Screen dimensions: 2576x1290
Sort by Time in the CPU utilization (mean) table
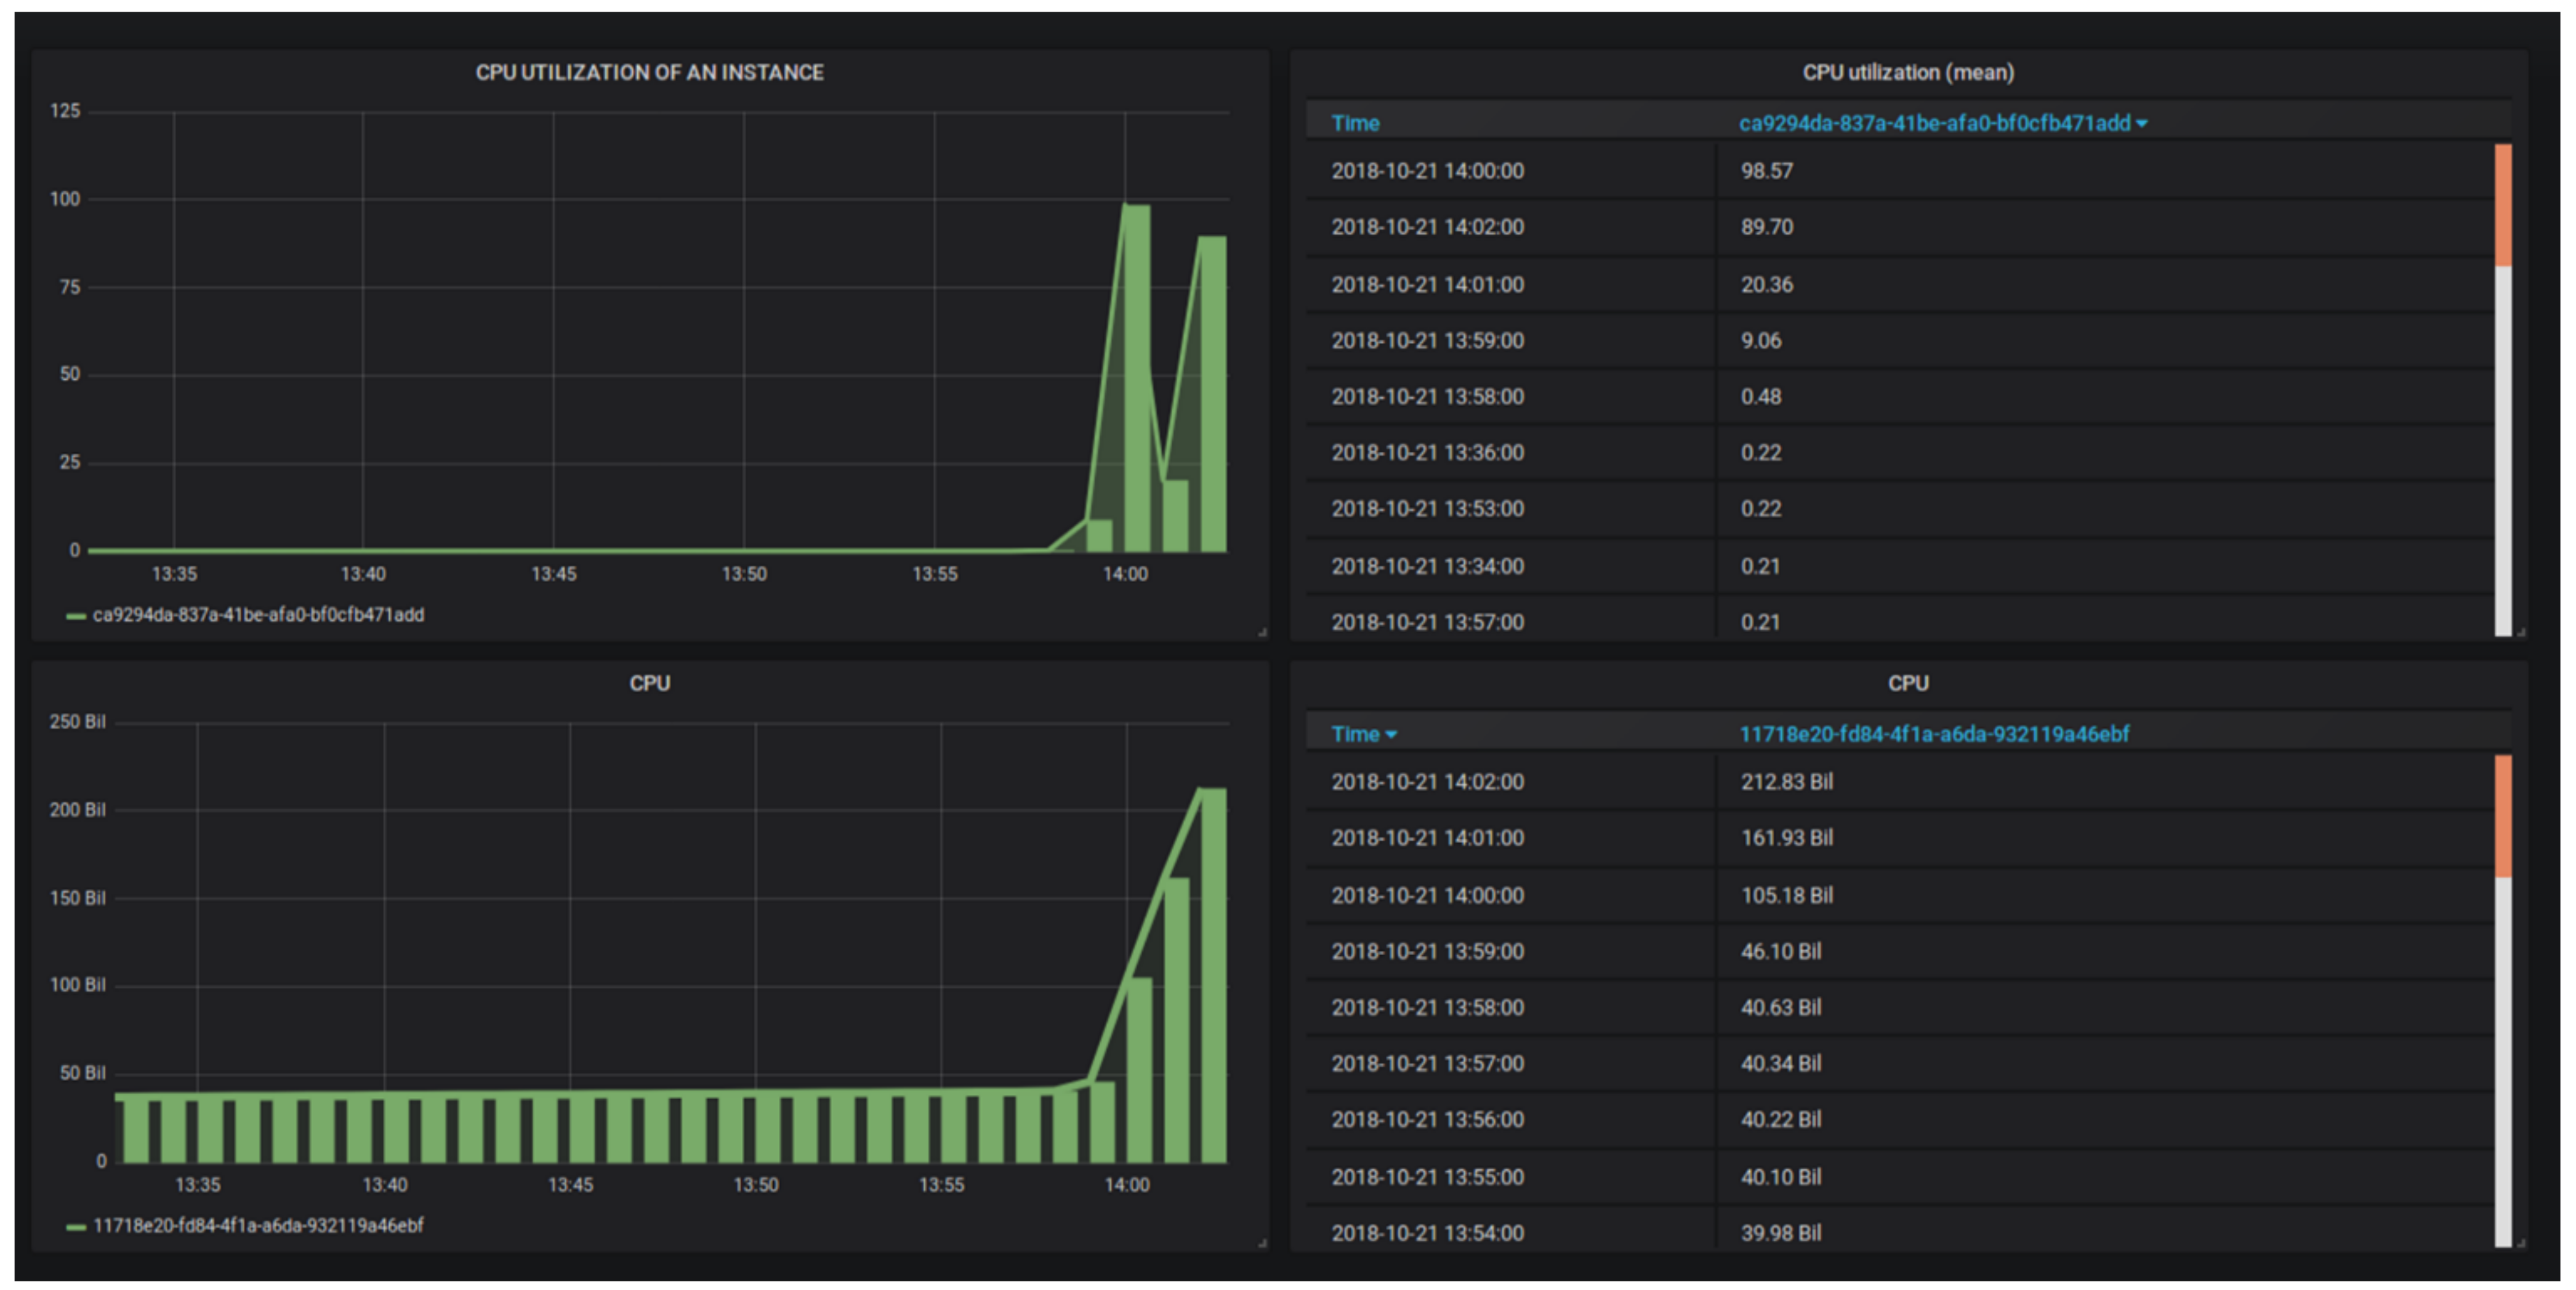click(x=1355, y=123)
